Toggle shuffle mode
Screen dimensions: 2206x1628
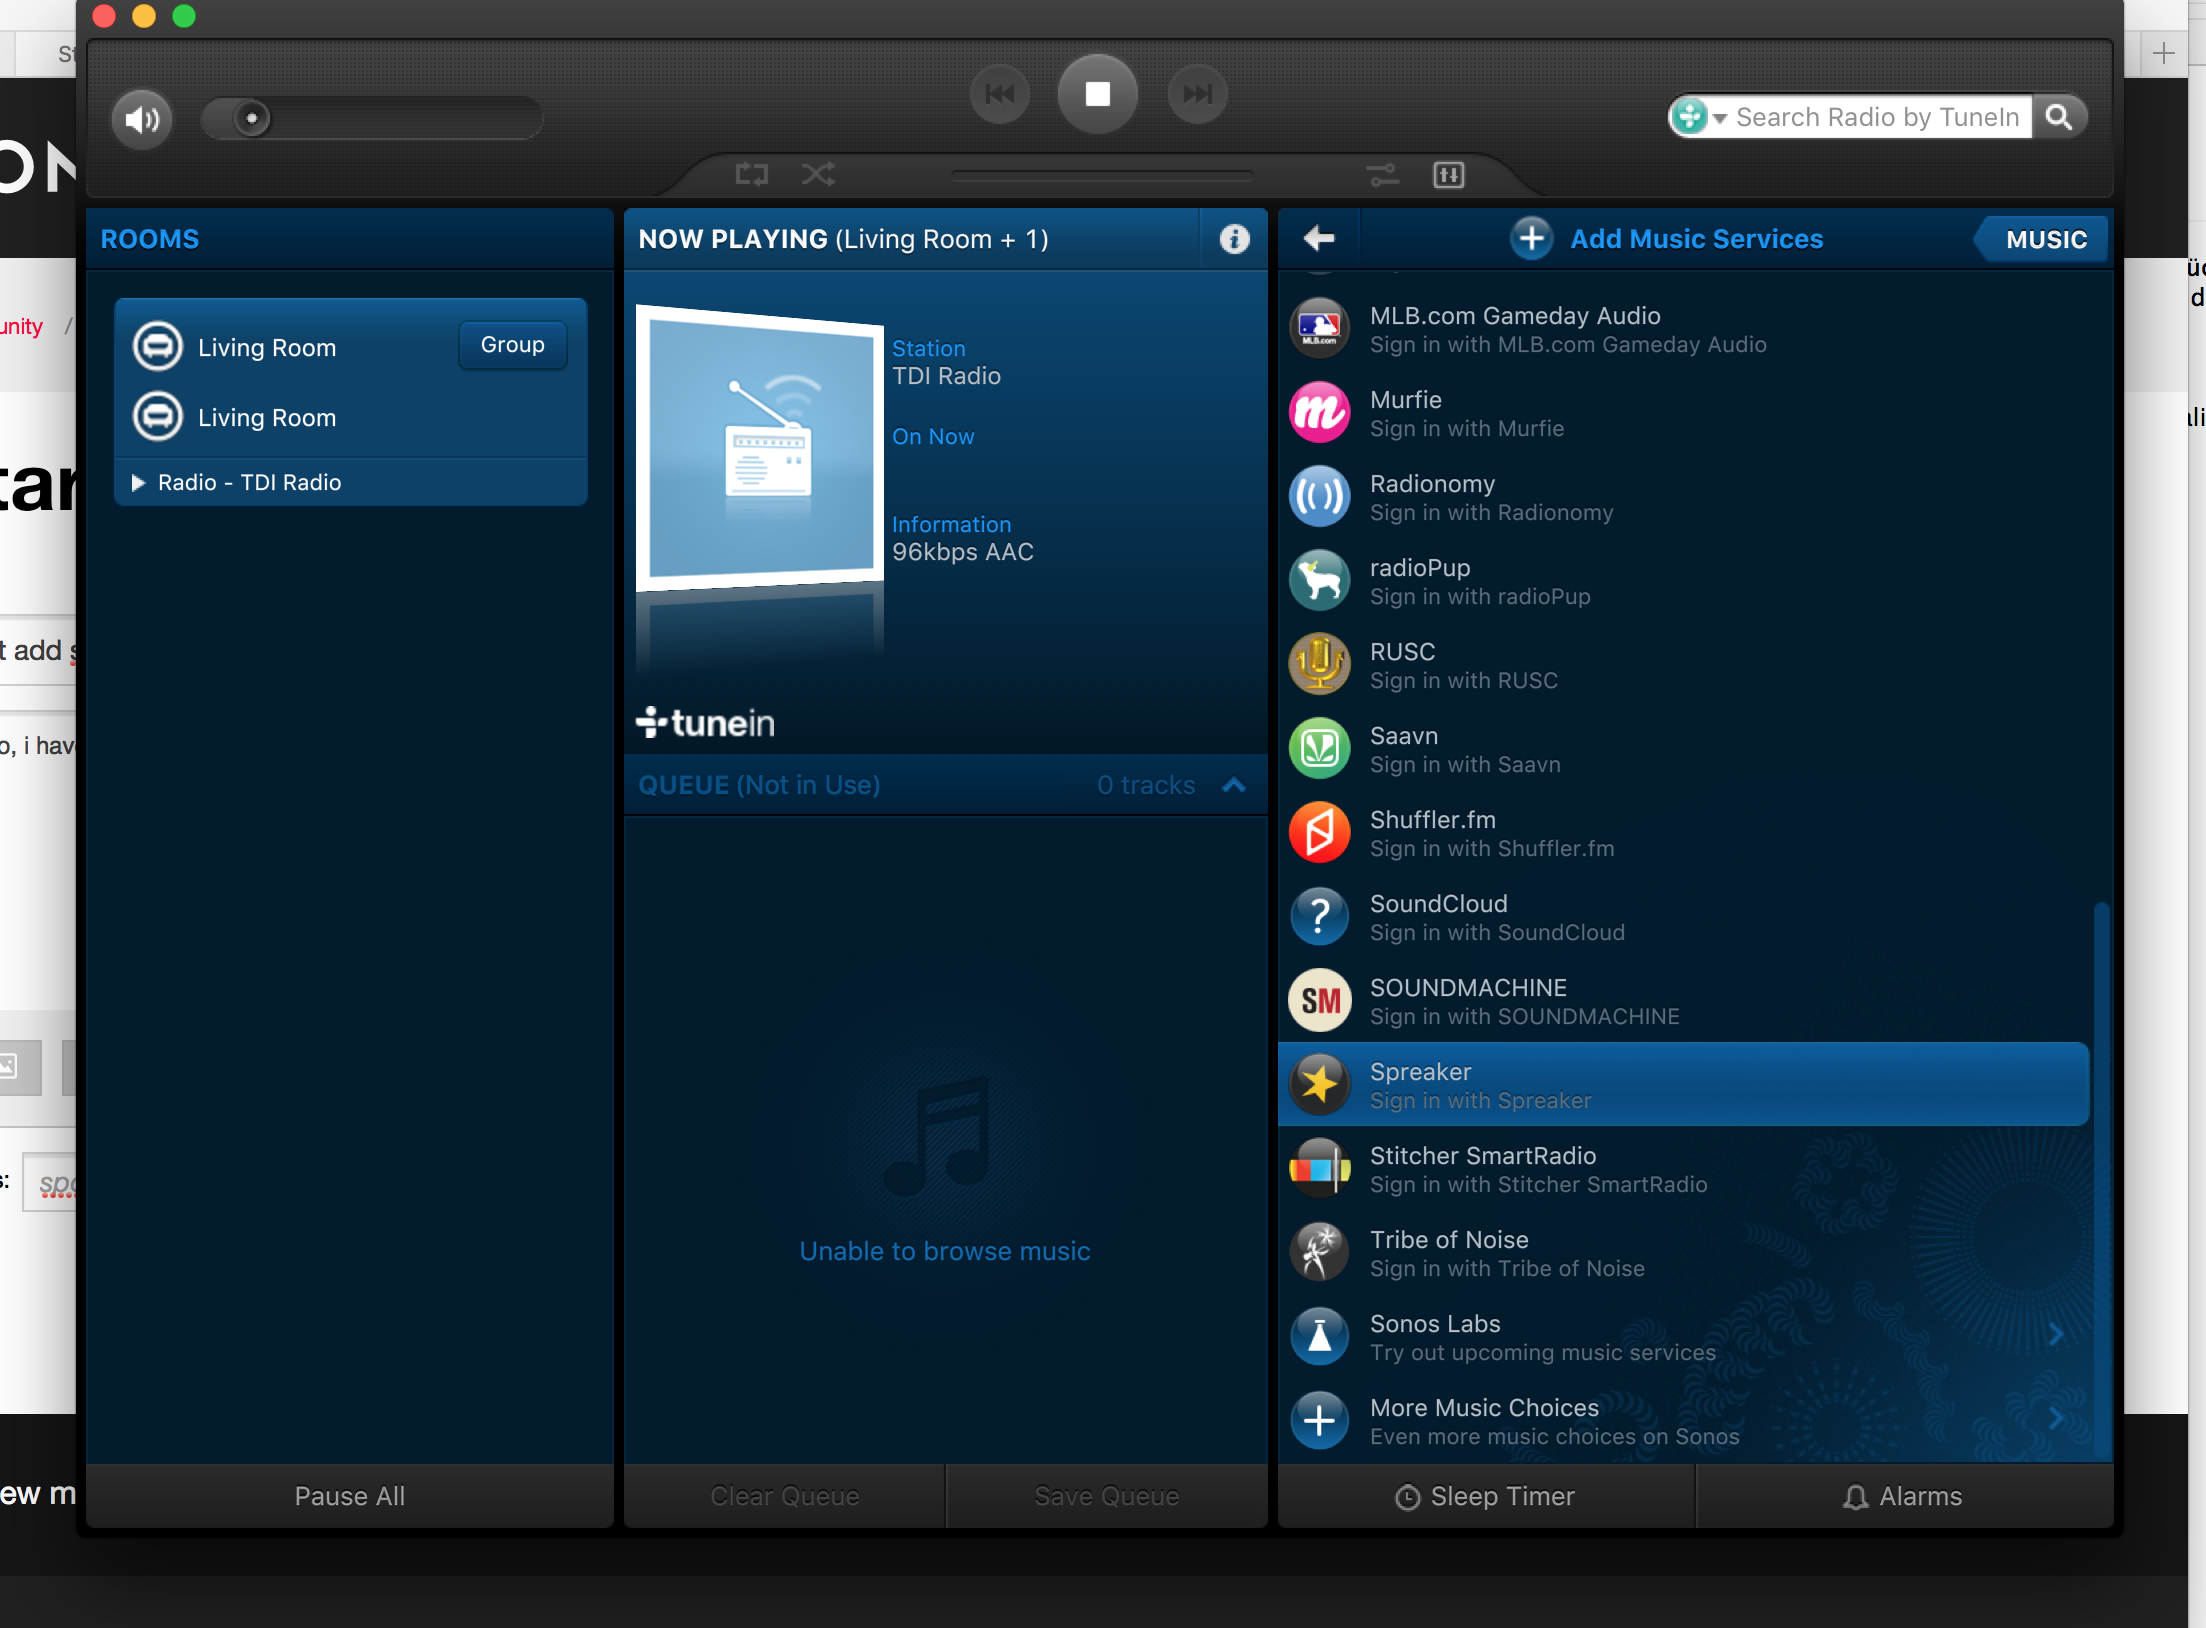[818, 175]
